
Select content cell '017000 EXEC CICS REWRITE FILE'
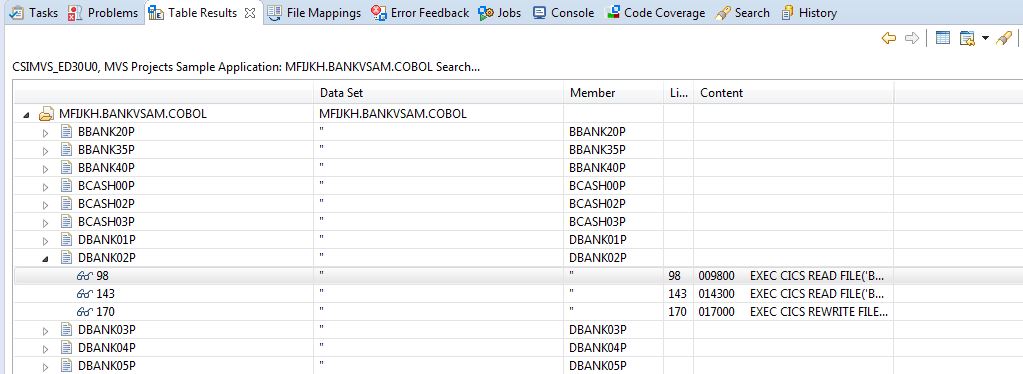coord(793,312)
